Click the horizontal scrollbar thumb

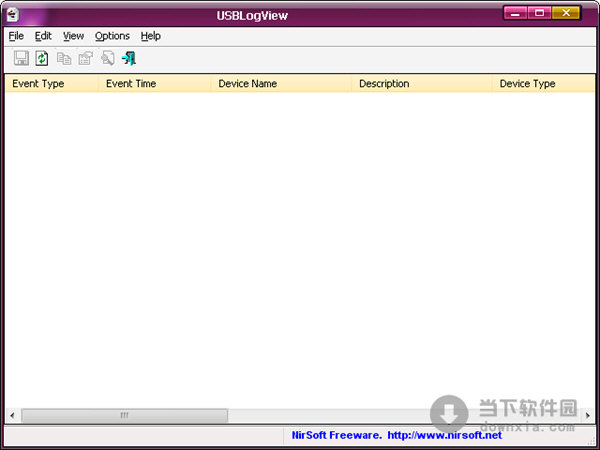coord(124,416)
